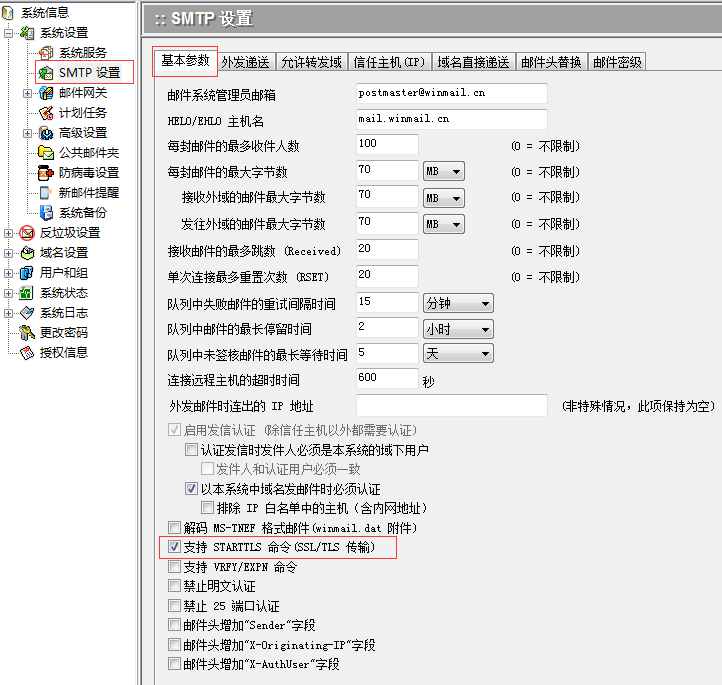
Task: Click the 系统备份 icon
Action: [46, 213]
